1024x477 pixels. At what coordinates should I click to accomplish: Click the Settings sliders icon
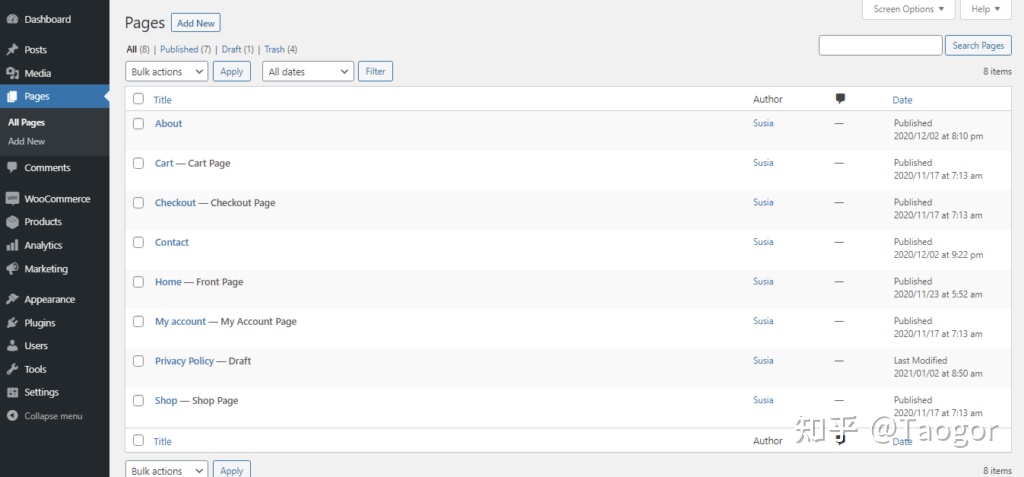(12, 393)
